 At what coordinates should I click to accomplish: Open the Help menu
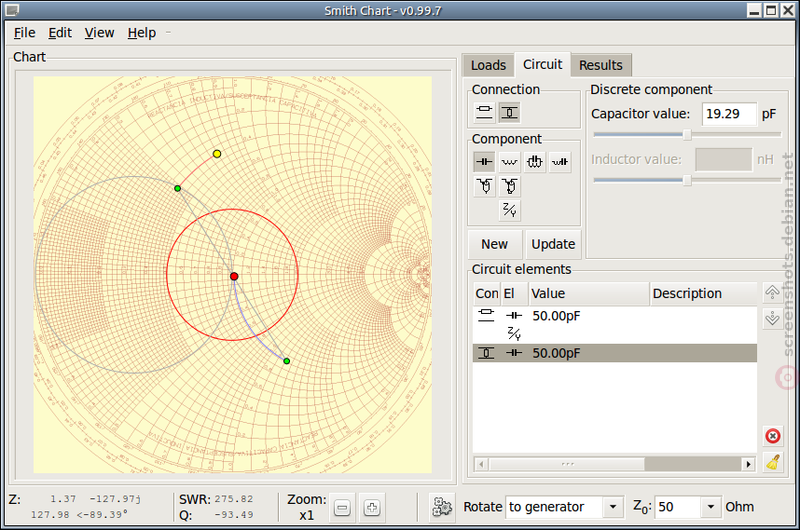tap(141, 33)
